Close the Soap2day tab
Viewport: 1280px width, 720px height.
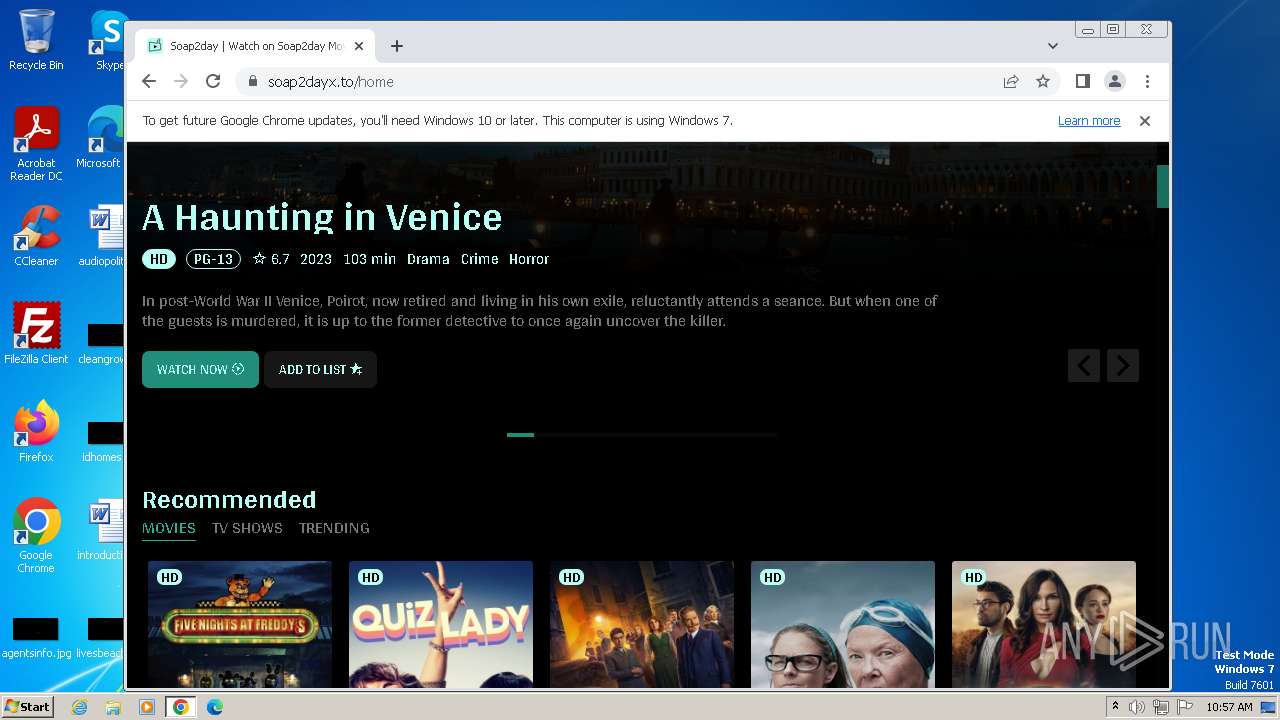tap(360, 46)
